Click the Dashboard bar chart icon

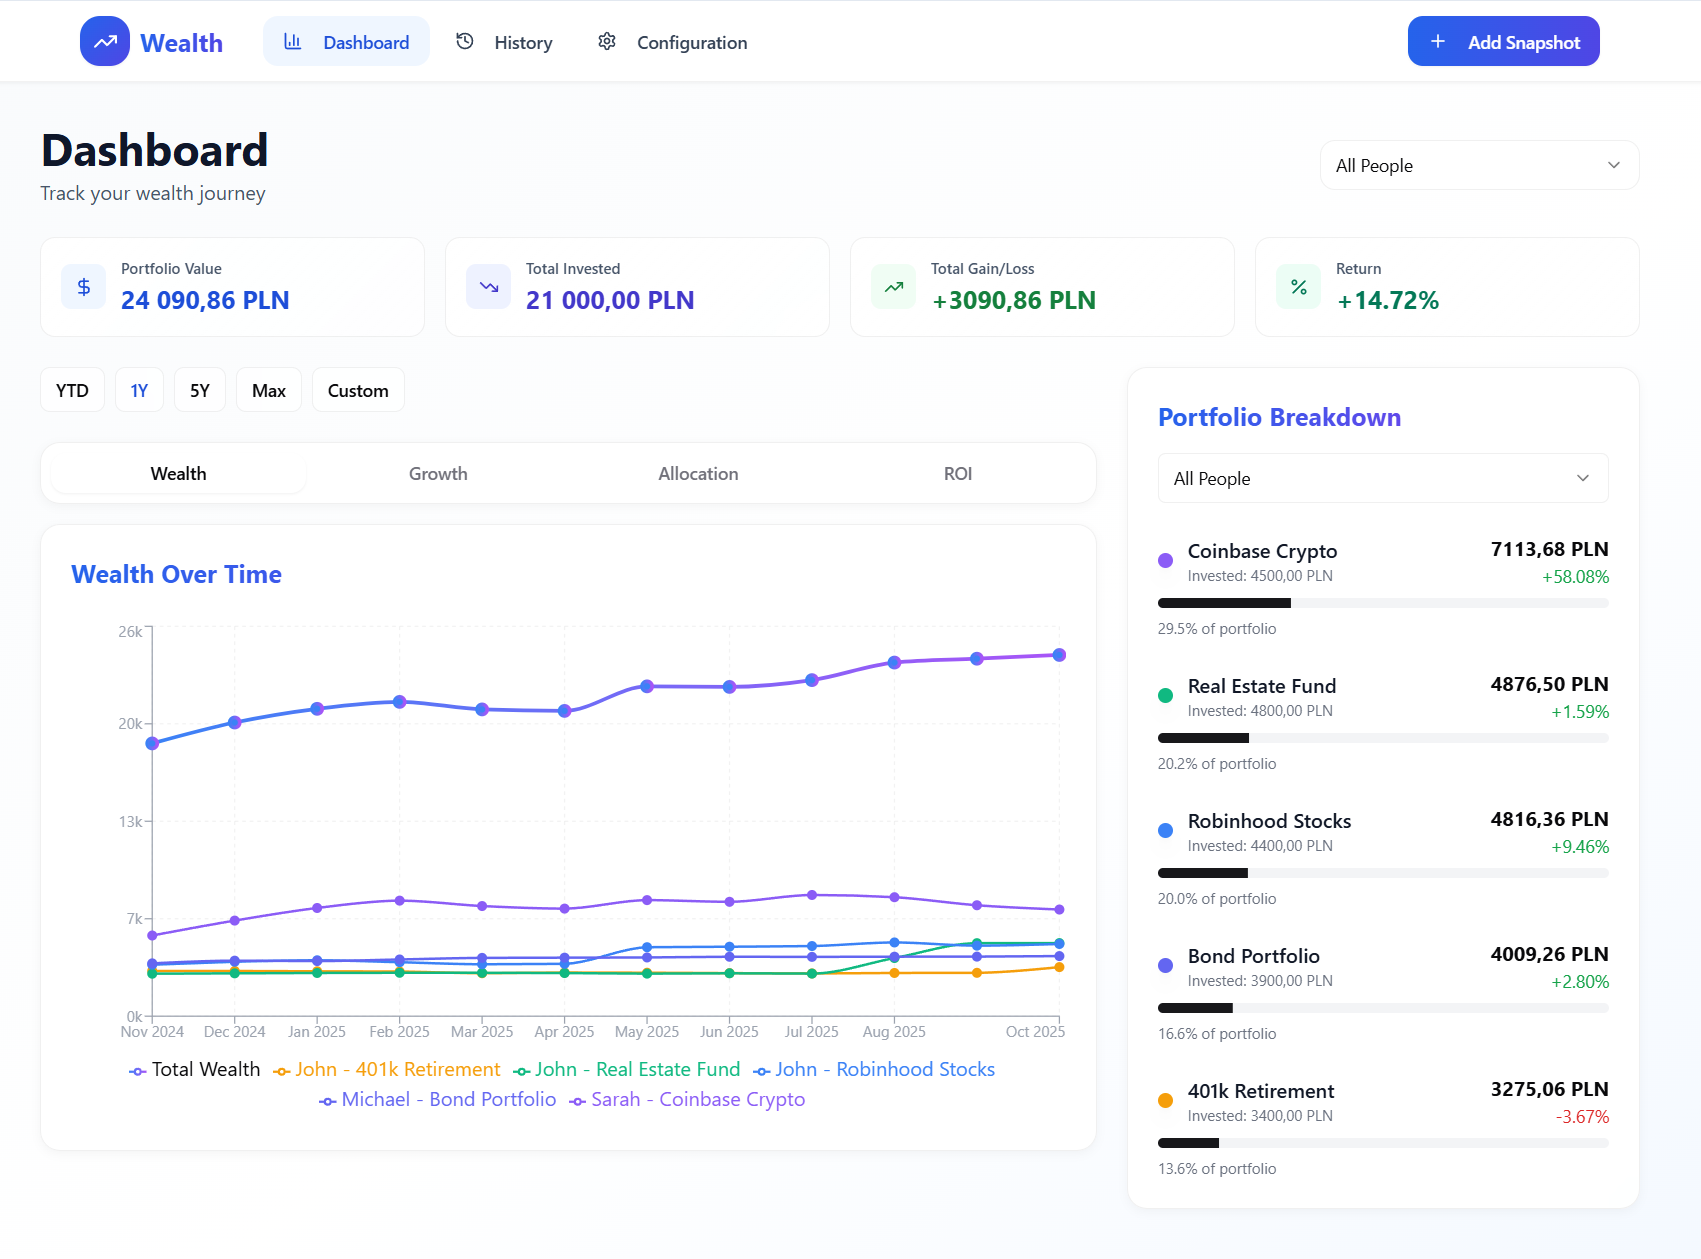(293, 41)
